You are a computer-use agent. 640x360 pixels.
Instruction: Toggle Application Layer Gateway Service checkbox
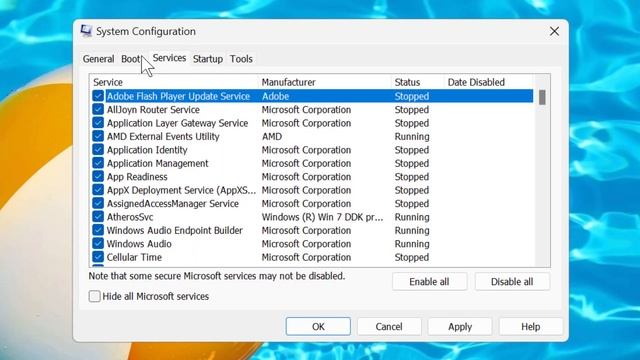pyautogui.click(x=98, y=123)
